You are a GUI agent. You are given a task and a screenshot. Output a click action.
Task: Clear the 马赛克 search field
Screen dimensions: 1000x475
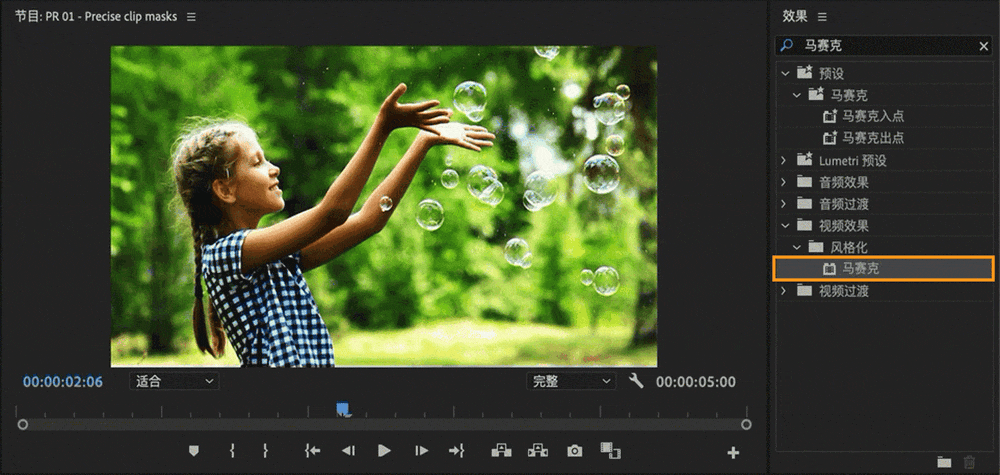[x=983, y=46]
